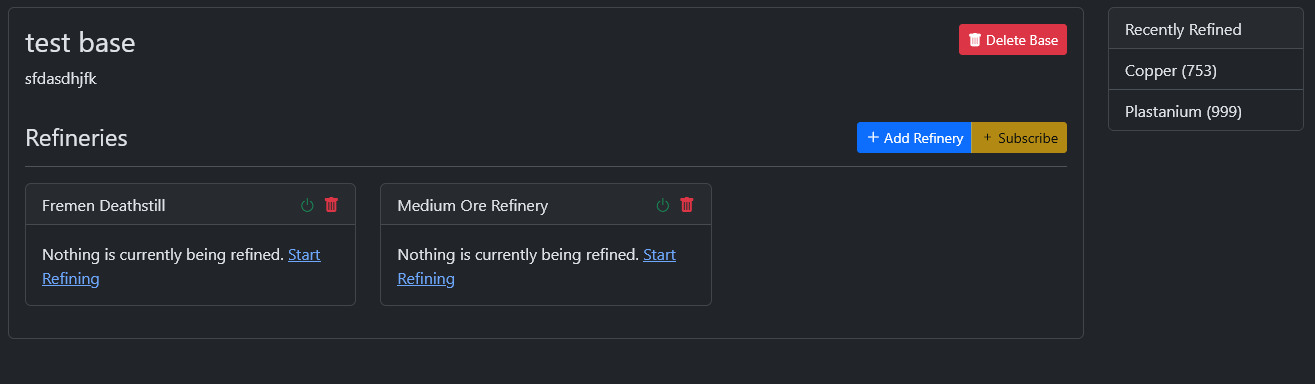Open Start Refining link in Medium Ore Refinery

pyautogui.click(x=536, y=267)
